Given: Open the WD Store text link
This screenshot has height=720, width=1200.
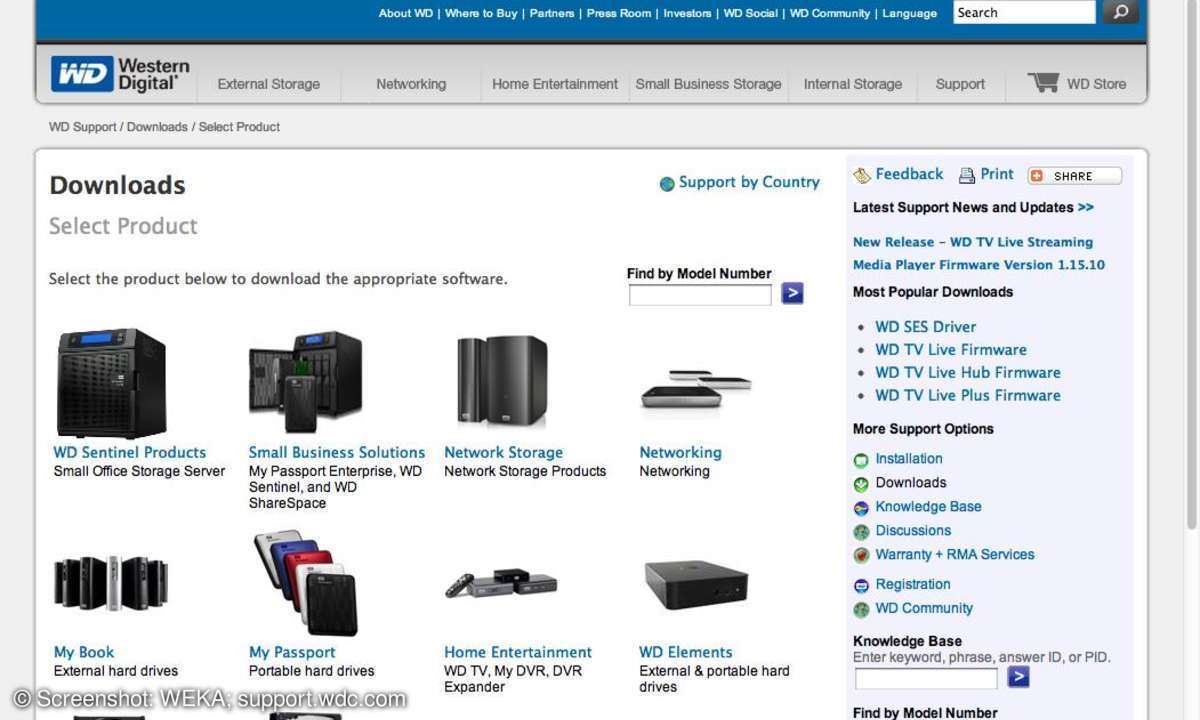Looking at the screenshot, I should point(1096,84).
